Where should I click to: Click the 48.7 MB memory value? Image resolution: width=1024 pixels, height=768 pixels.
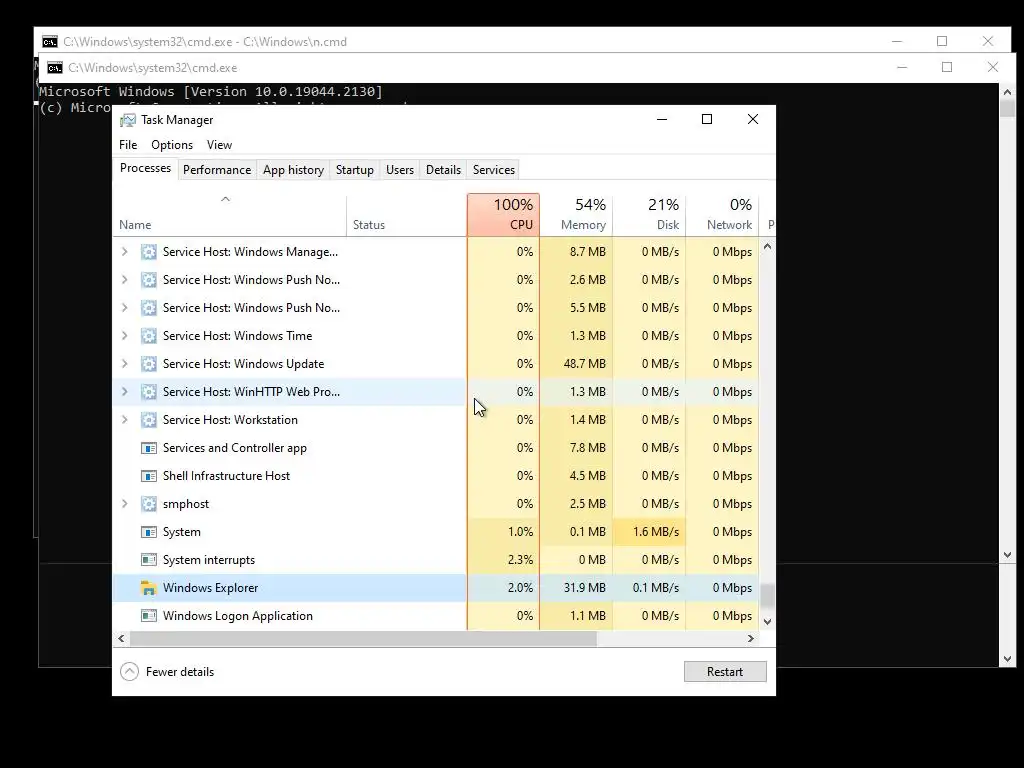click(584, 364)
